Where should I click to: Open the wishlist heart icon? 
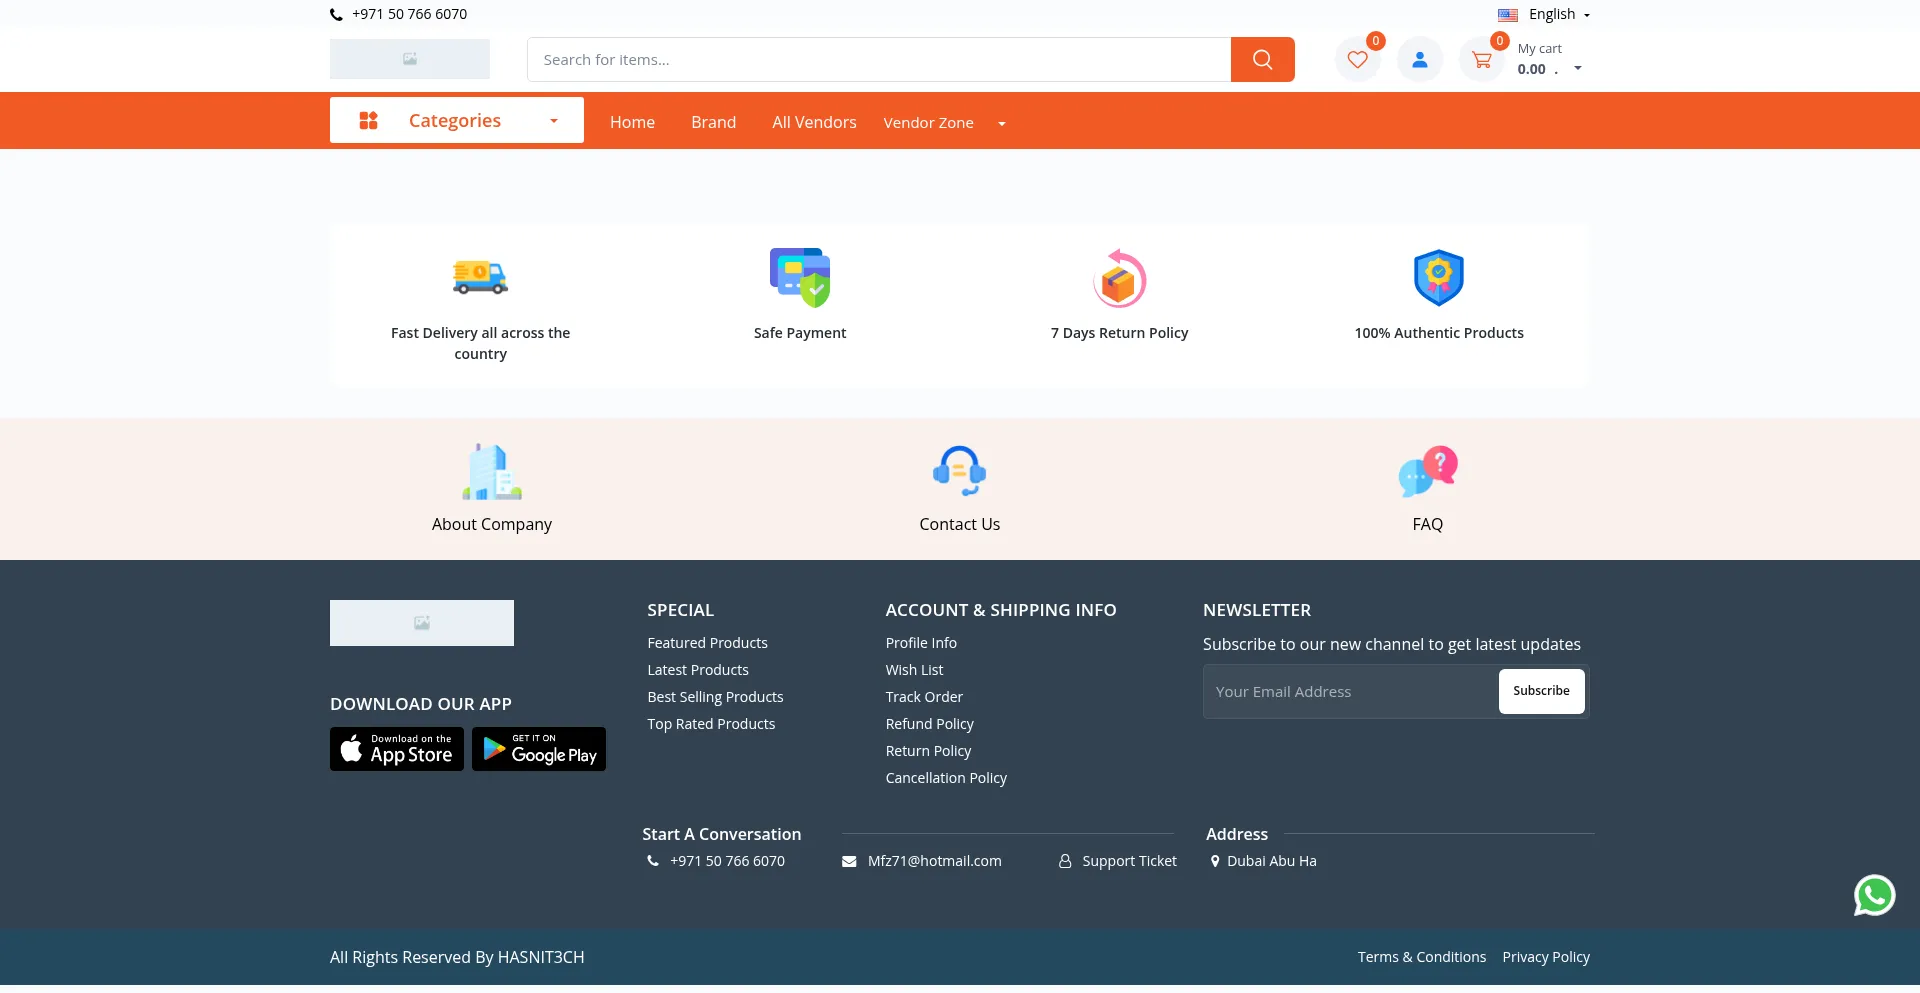pyautogui.click(x=1357, y=60)
